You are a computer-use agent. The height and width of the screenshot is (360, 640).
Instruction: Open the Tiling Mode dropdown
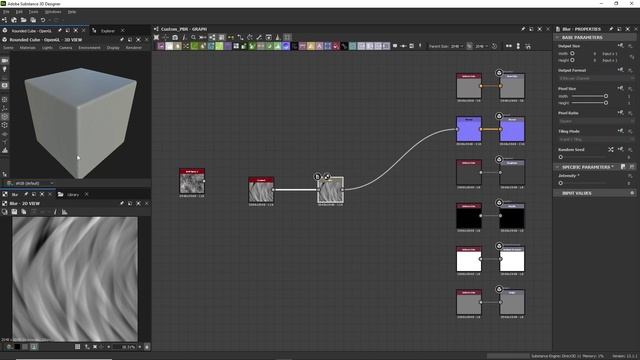coord(596,139)
